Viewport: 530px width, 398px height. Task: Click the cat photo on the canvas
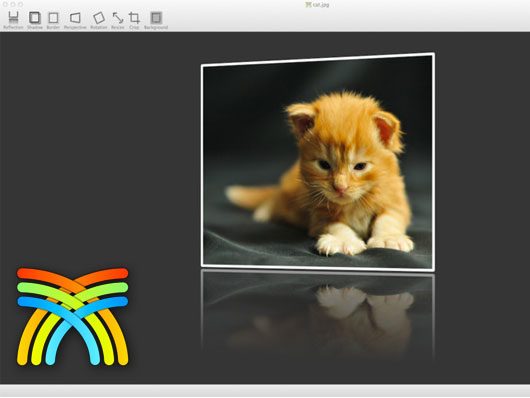(x=317, y=162)
